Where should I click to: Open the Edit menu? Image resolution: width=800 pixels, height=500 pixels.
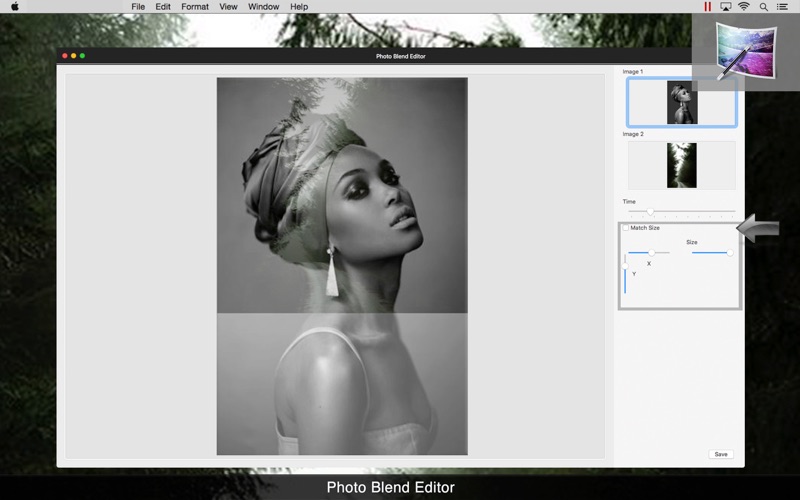pyautogui.click(x=163, y=7)
